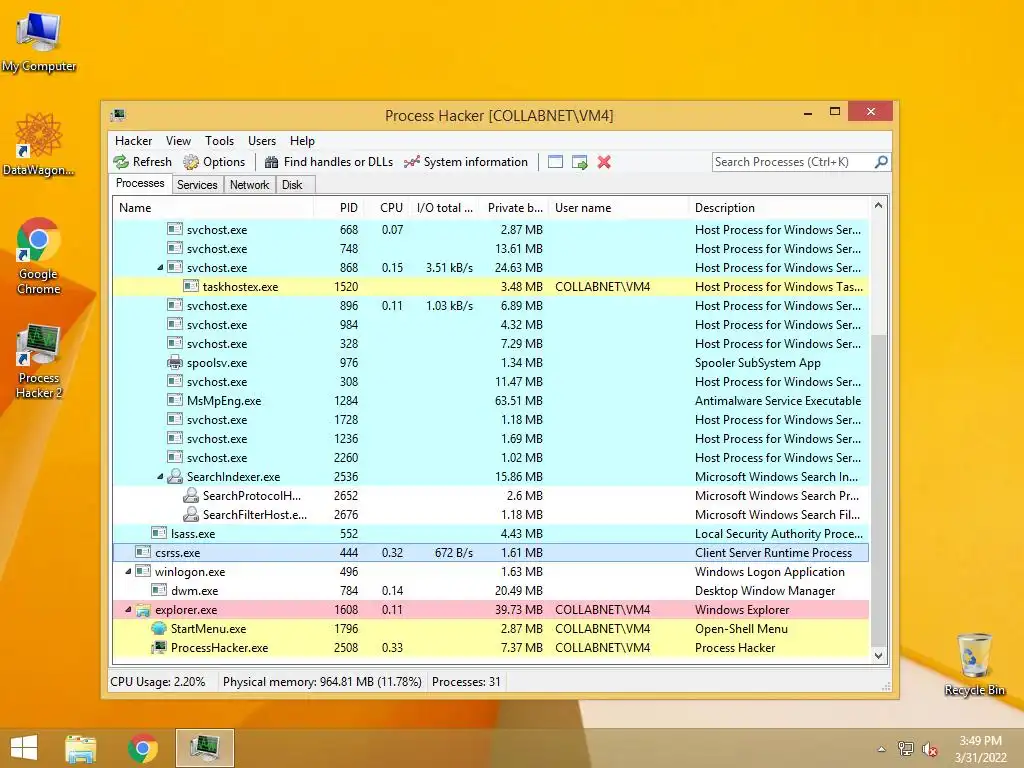This screenshot has width=1024, height=768.
Task: Collapse the explorer.exe tree node
Action: coord(128,610)
